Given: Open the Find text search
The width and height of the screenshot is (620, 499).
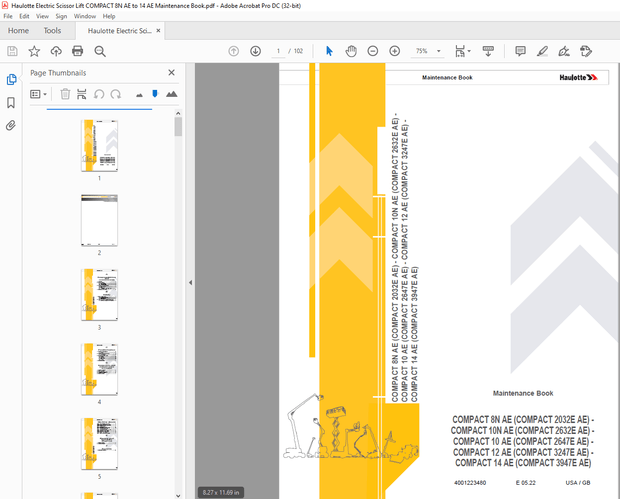Looking at the screenshot, I should [x=100, y=51].
